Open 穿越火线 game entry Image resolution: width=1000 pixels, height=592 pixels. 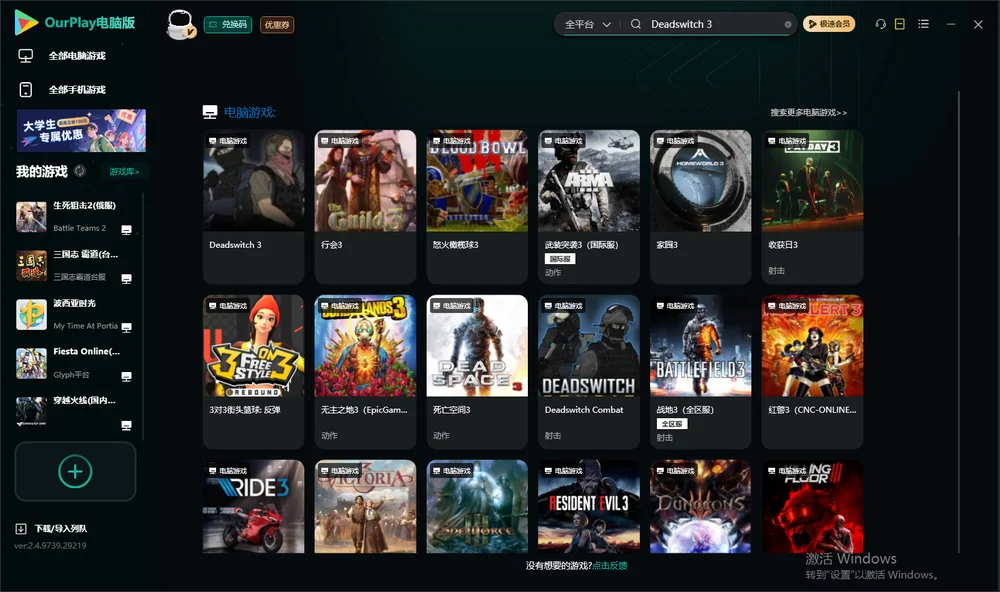[75, 412]
